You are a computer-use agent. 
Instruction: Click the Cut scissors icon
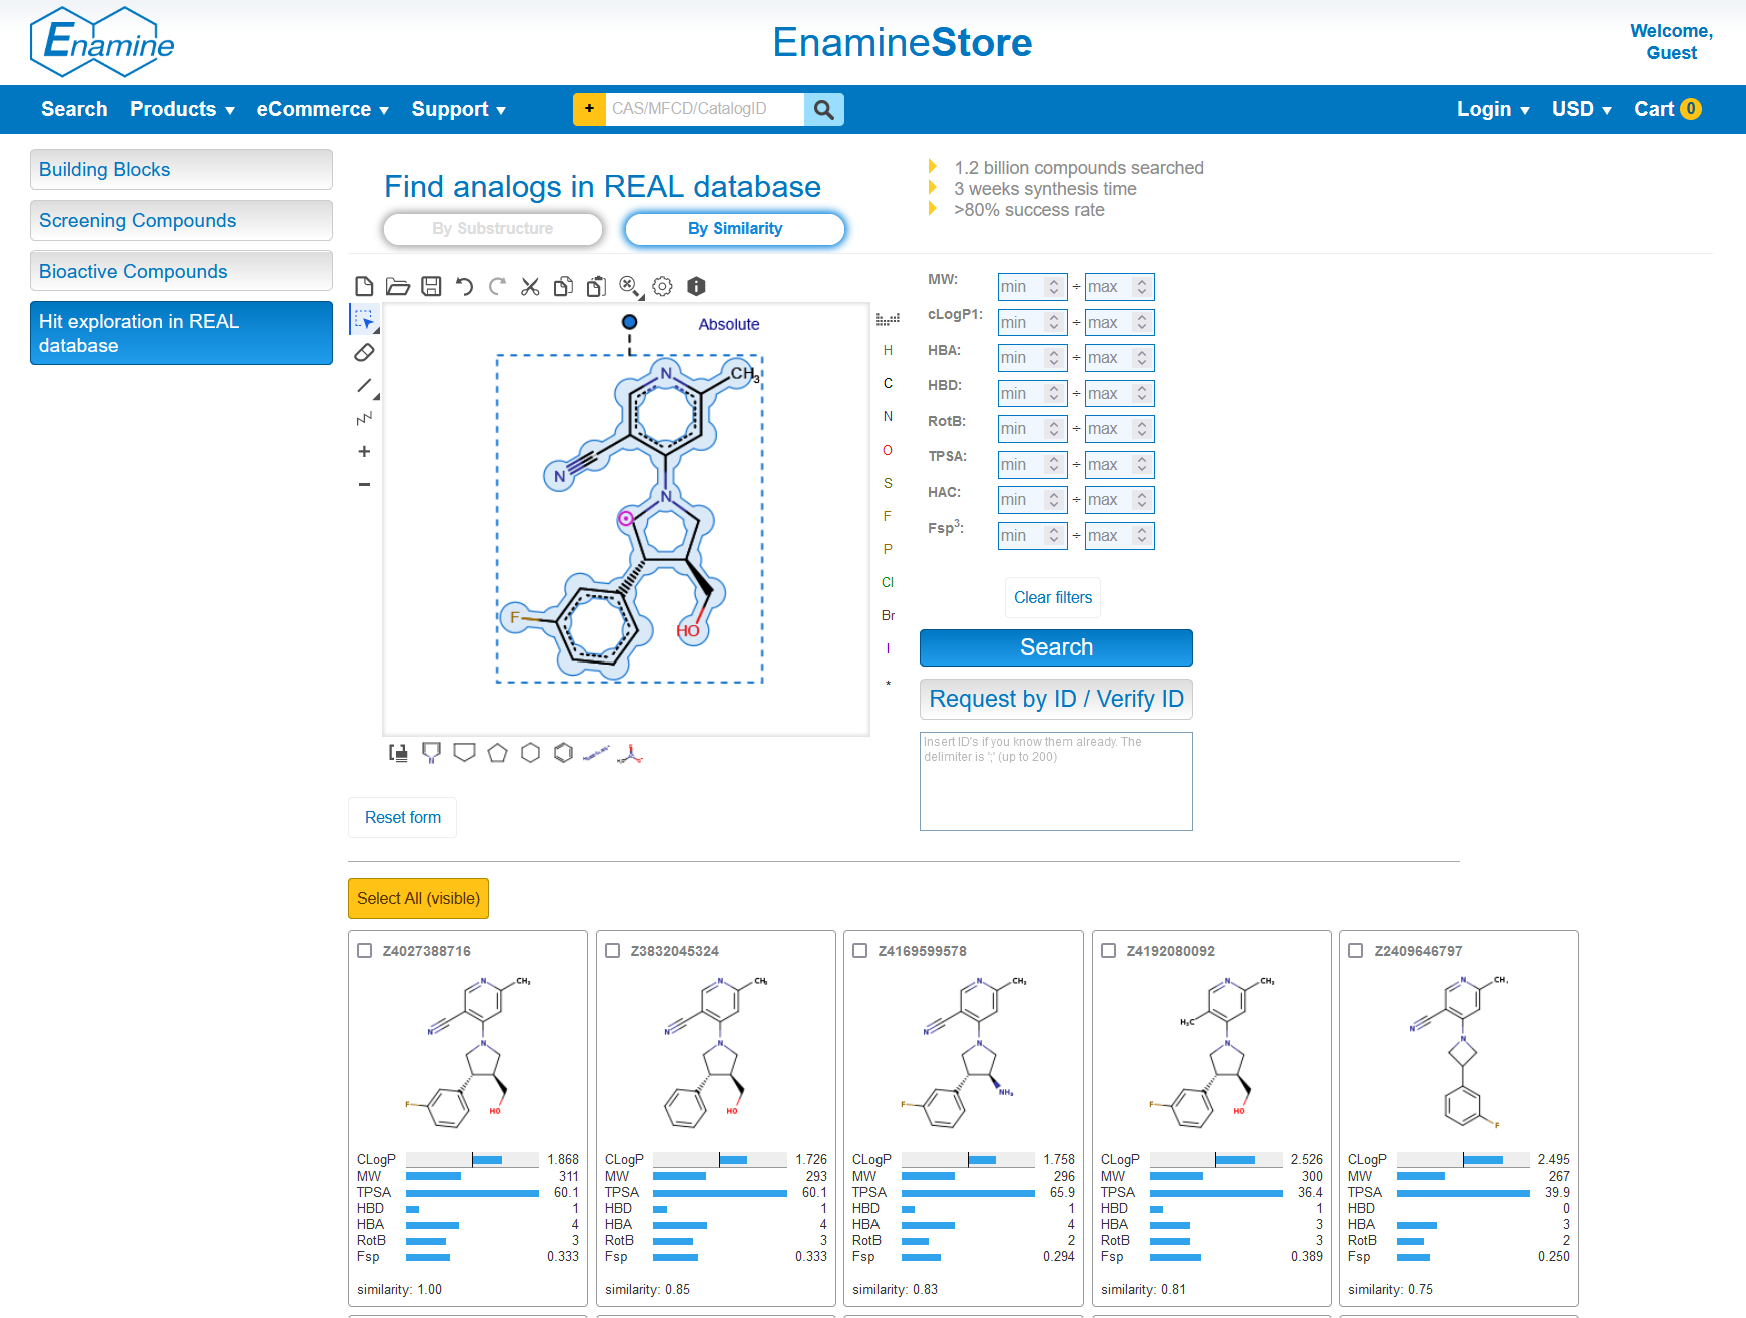pyautogui.click(x=530, y=287)
